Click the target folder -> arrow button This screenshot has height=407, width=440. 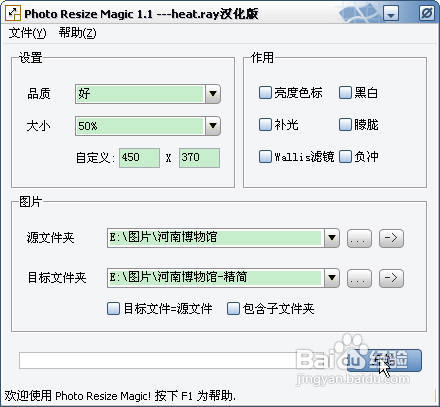391,278
